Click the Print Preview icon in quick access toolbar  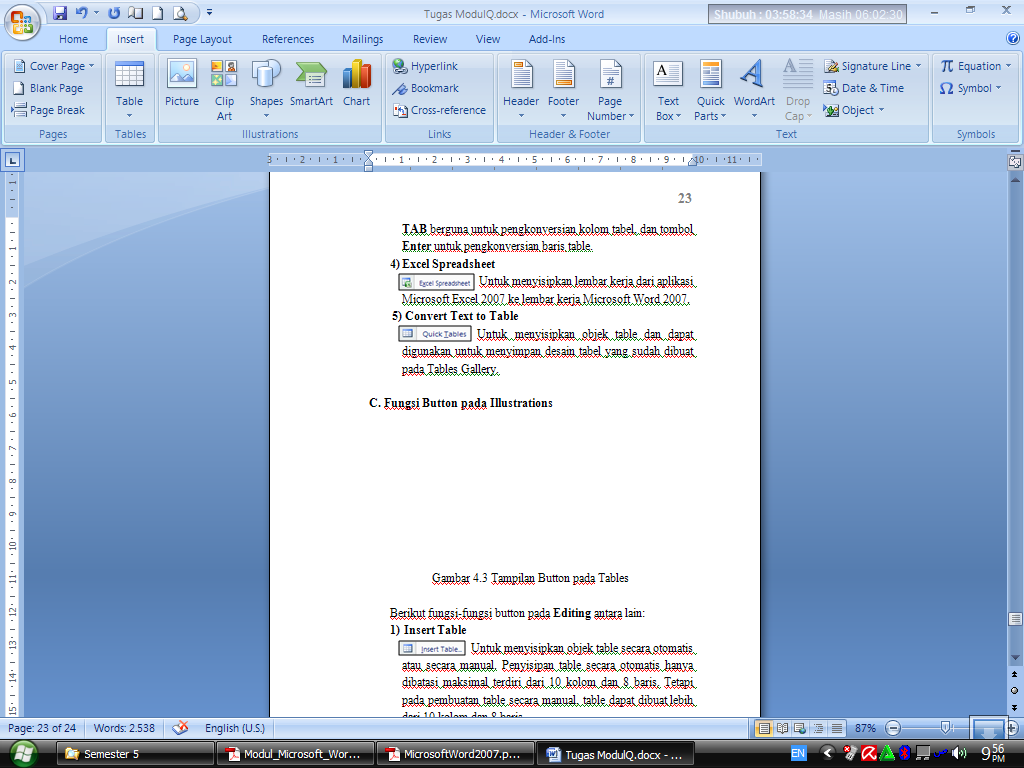pos(180,12)
